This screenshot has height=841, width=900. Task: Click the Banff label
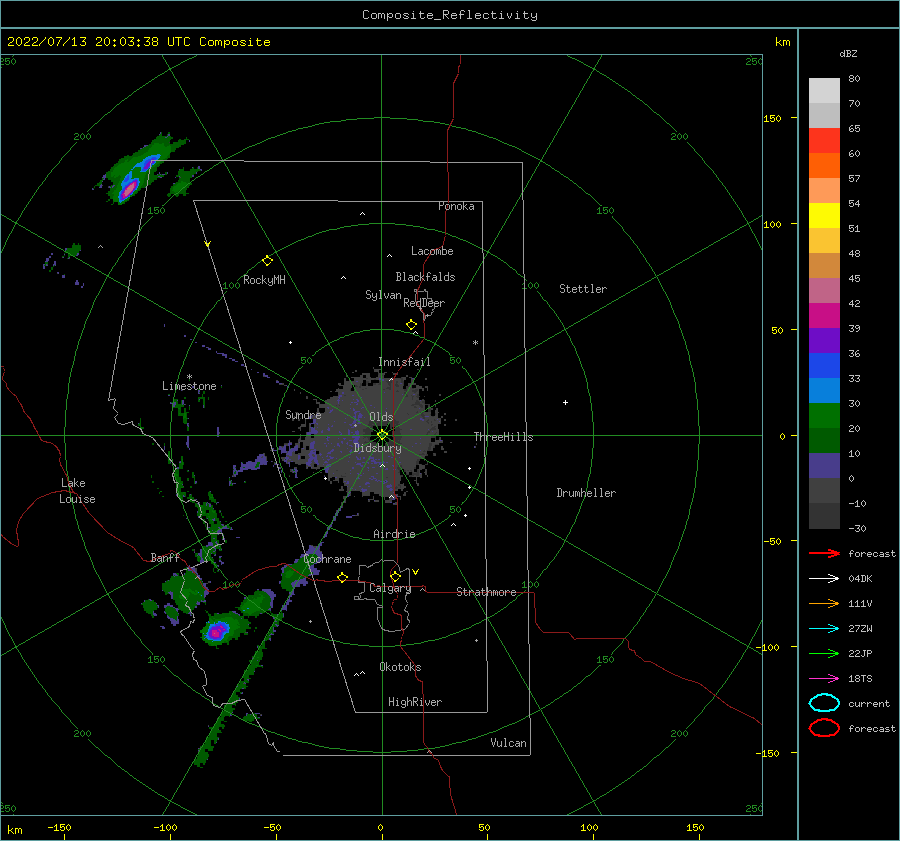(x=165, y=557)
